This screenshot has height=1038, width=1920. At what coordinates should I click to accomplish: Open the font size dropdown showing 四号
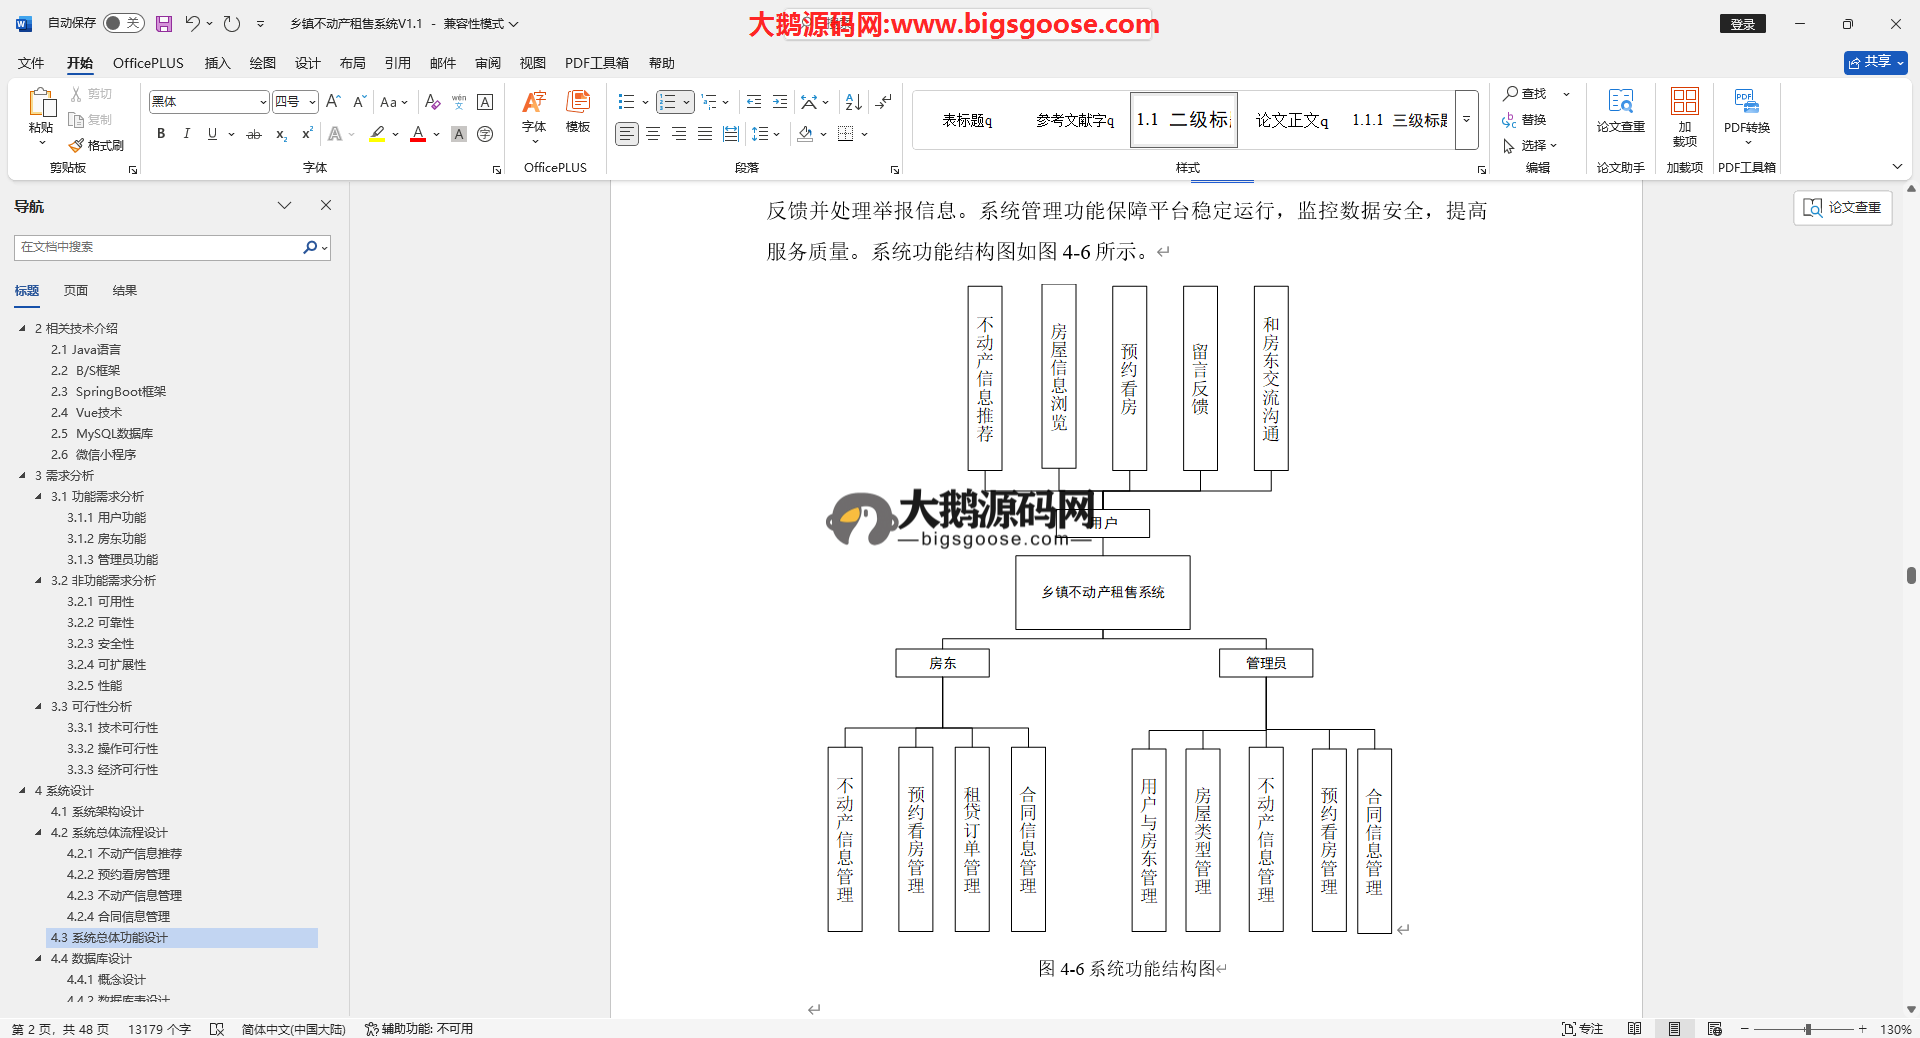pyautogui.click(x=312, y=102)
